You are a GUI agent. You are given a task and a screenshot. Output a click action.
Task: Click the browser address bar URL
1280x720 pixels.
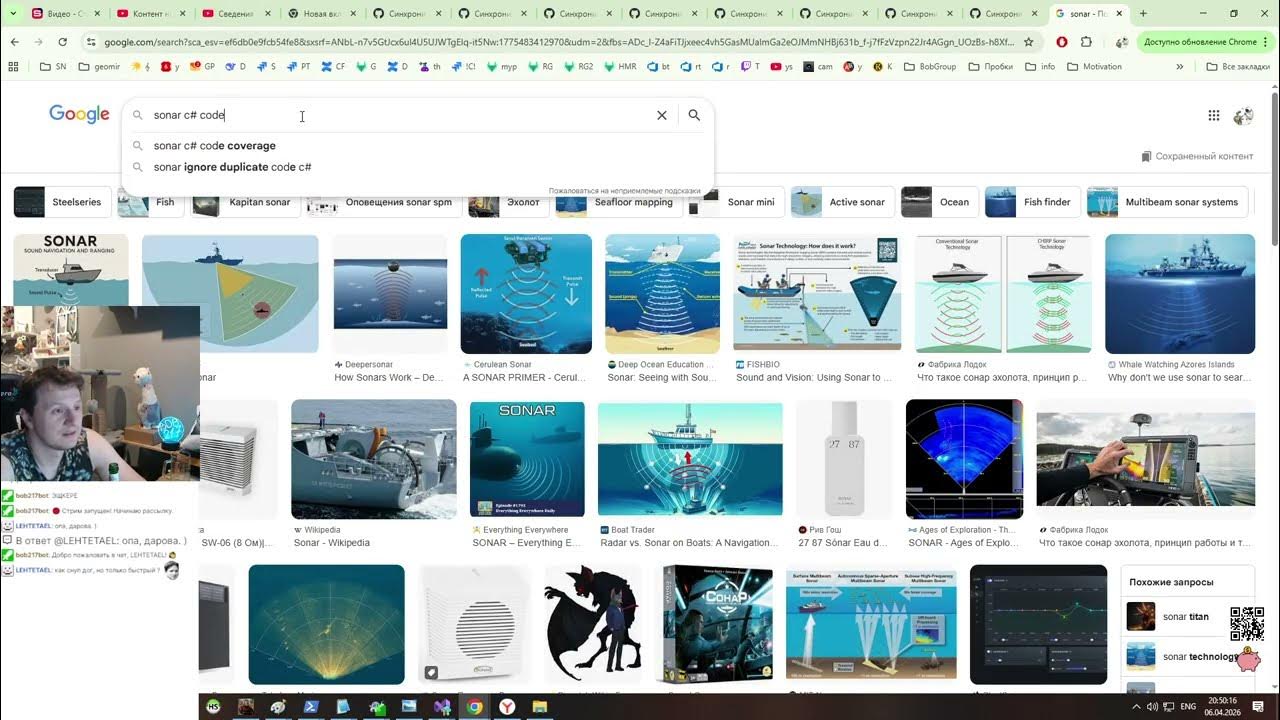click(558, 42)
